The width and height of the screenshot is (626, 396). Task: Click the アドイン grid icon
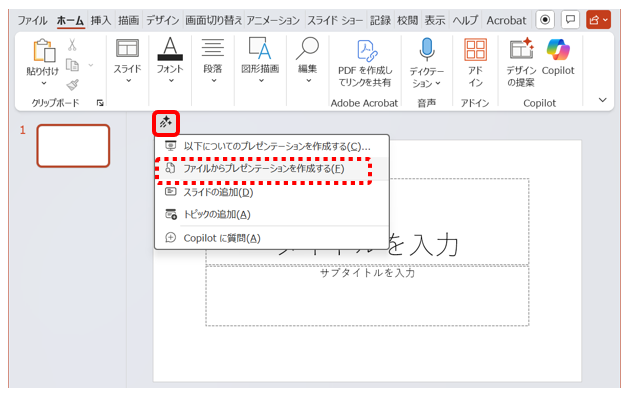475,50
